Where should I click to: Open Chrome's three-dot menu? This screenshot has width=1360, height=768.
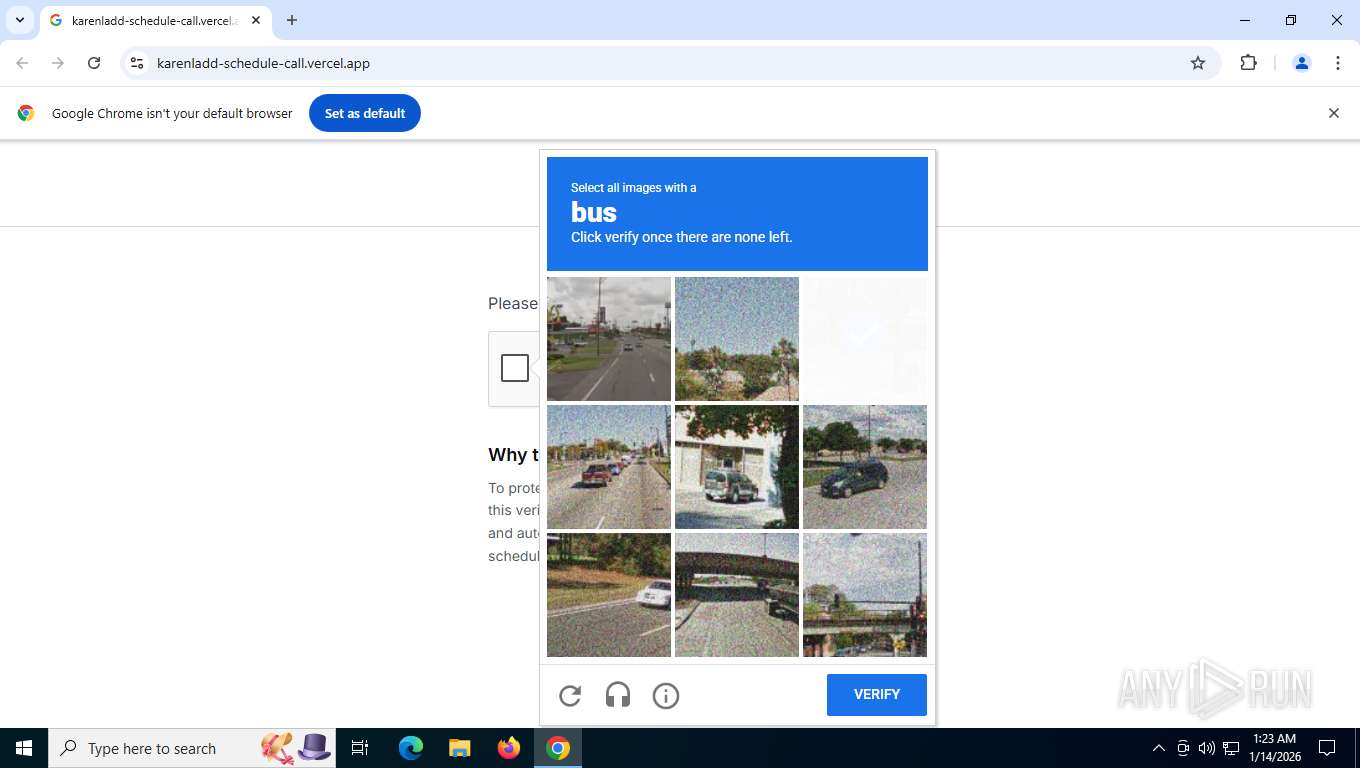(x=1338, y=63)
